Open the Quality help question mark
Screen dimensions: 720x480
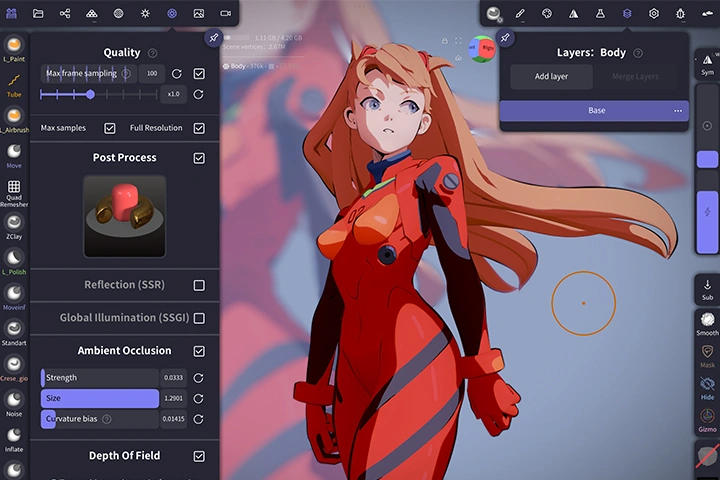[x=152, y=53]
